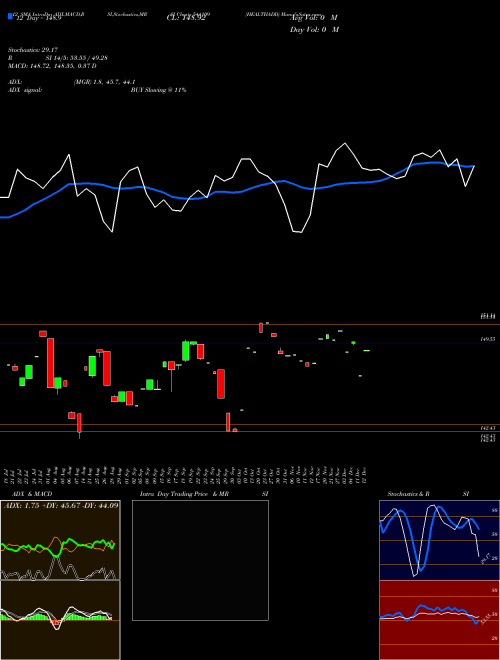Click the 'ADX signal:' label

(25, 90)
